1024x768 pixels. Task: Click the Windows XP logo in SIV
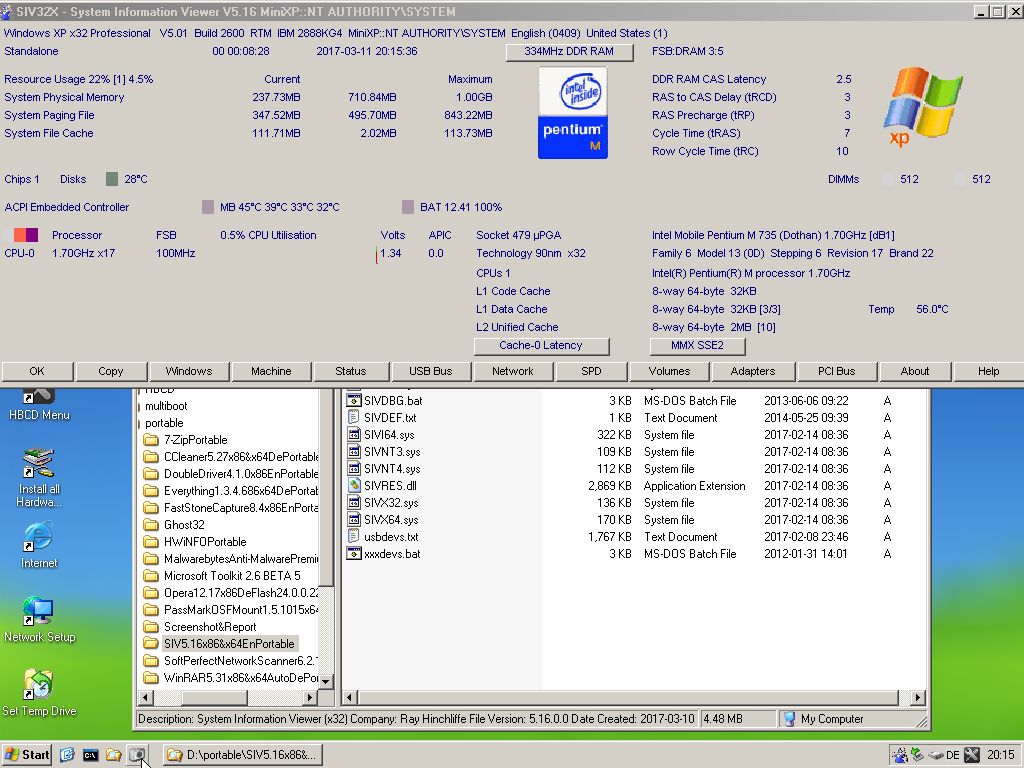[x=922, y=106]
